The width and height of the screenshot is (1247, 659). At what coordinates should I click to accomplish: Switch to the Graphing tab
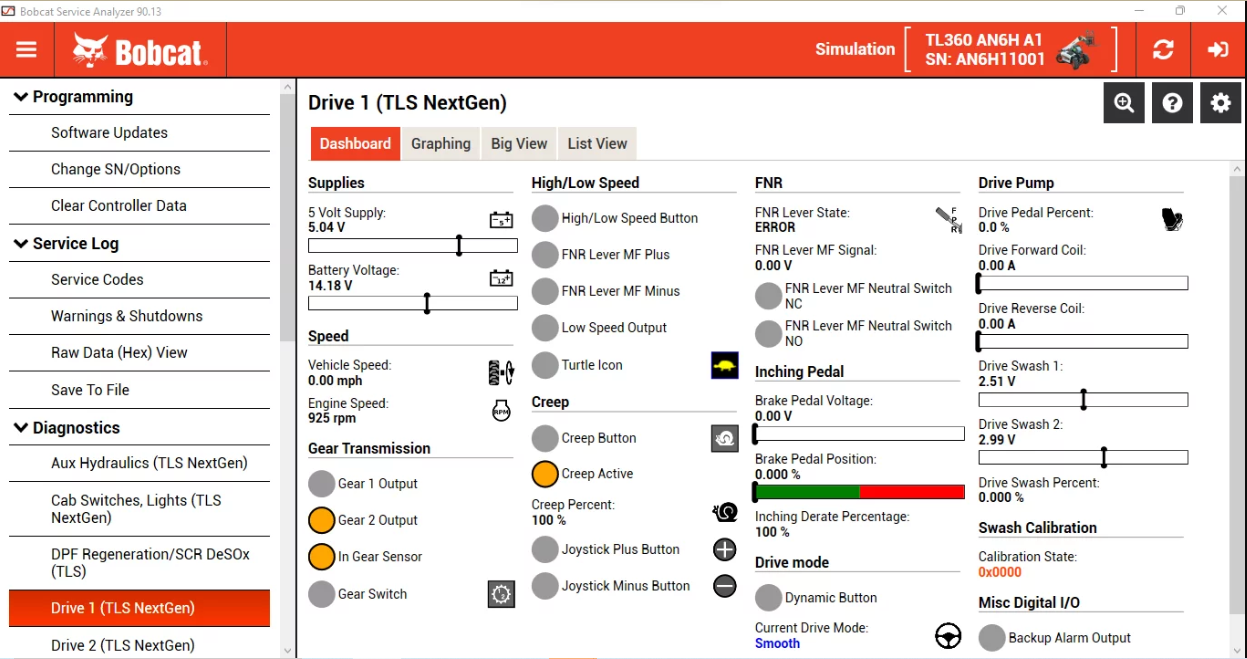[x=440, y=143]
